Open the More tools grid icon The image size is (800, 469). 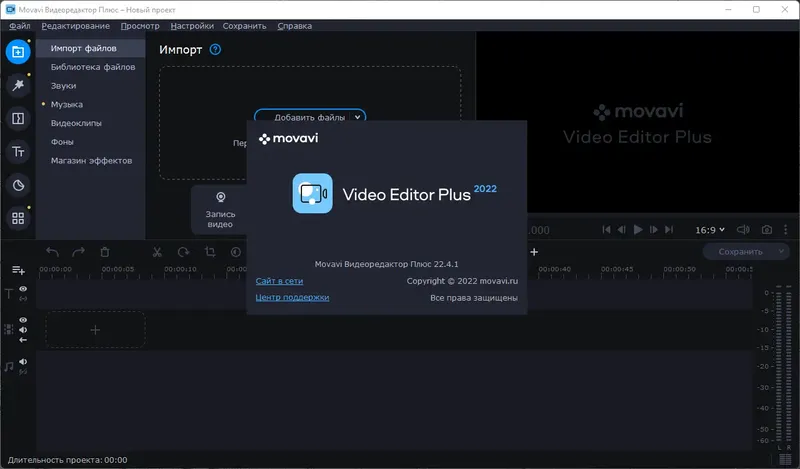(18, 218)
